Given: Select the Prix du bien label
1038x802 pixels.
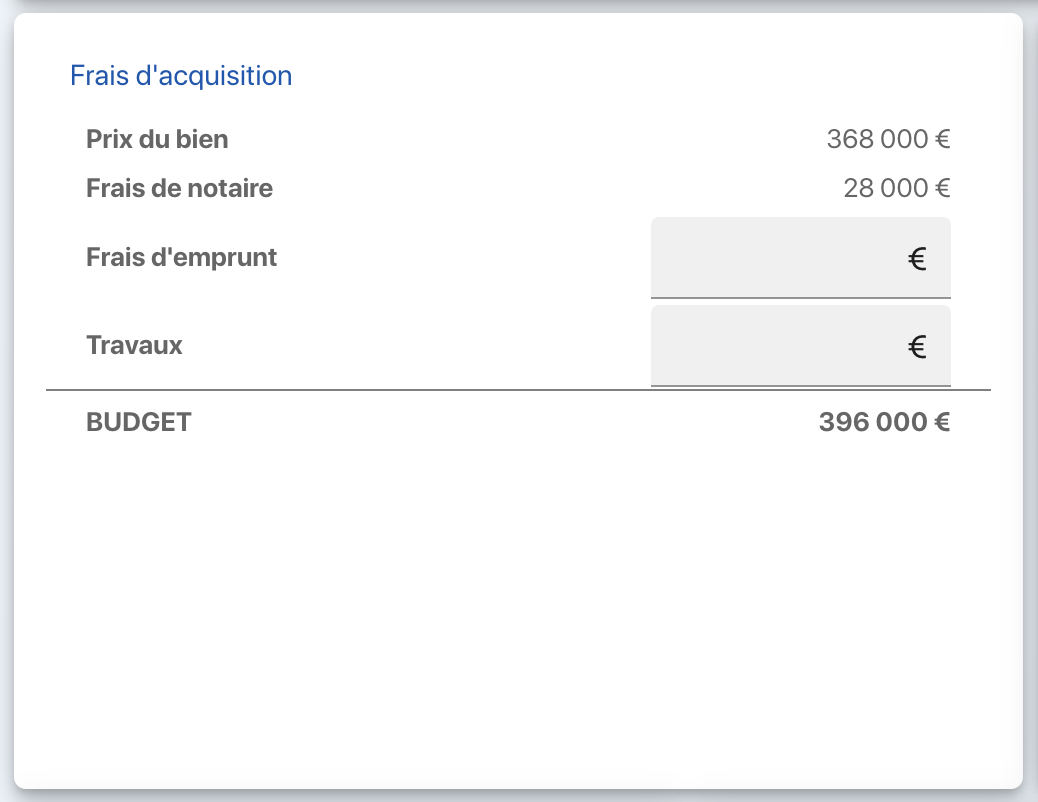Looking at the screenshot, I should point(157,139).
